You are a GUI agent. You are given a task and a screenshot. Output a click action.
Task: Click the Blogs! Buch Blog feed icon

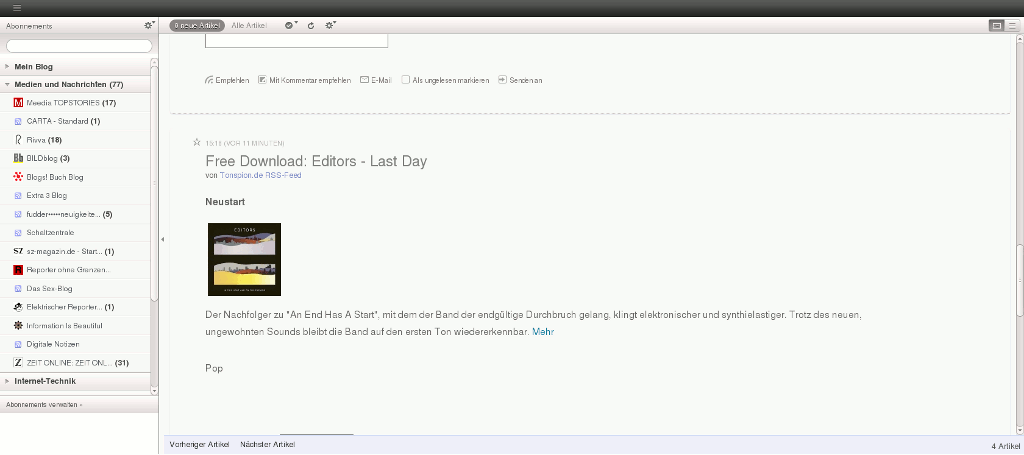click(x=18, y=177)
